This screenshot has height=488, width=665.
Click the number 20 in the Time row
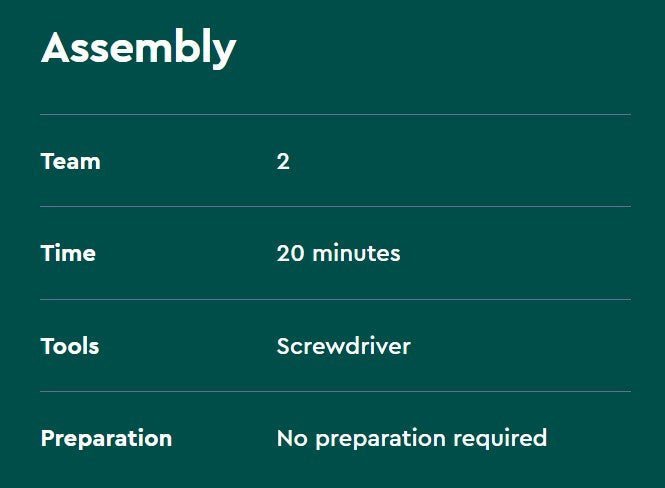291,253
